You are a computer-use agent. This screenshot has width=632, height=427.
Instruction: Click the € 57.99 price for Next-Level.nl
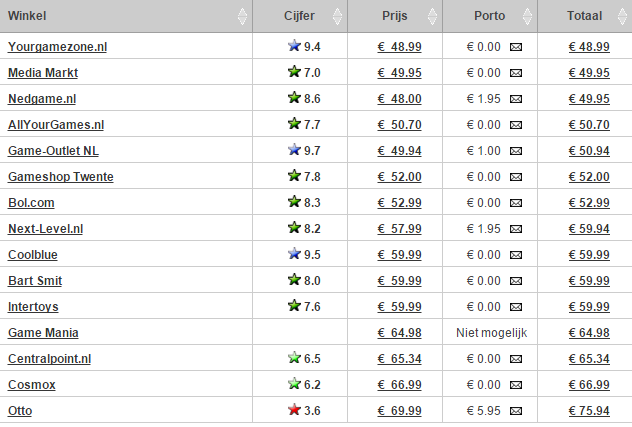399,229
